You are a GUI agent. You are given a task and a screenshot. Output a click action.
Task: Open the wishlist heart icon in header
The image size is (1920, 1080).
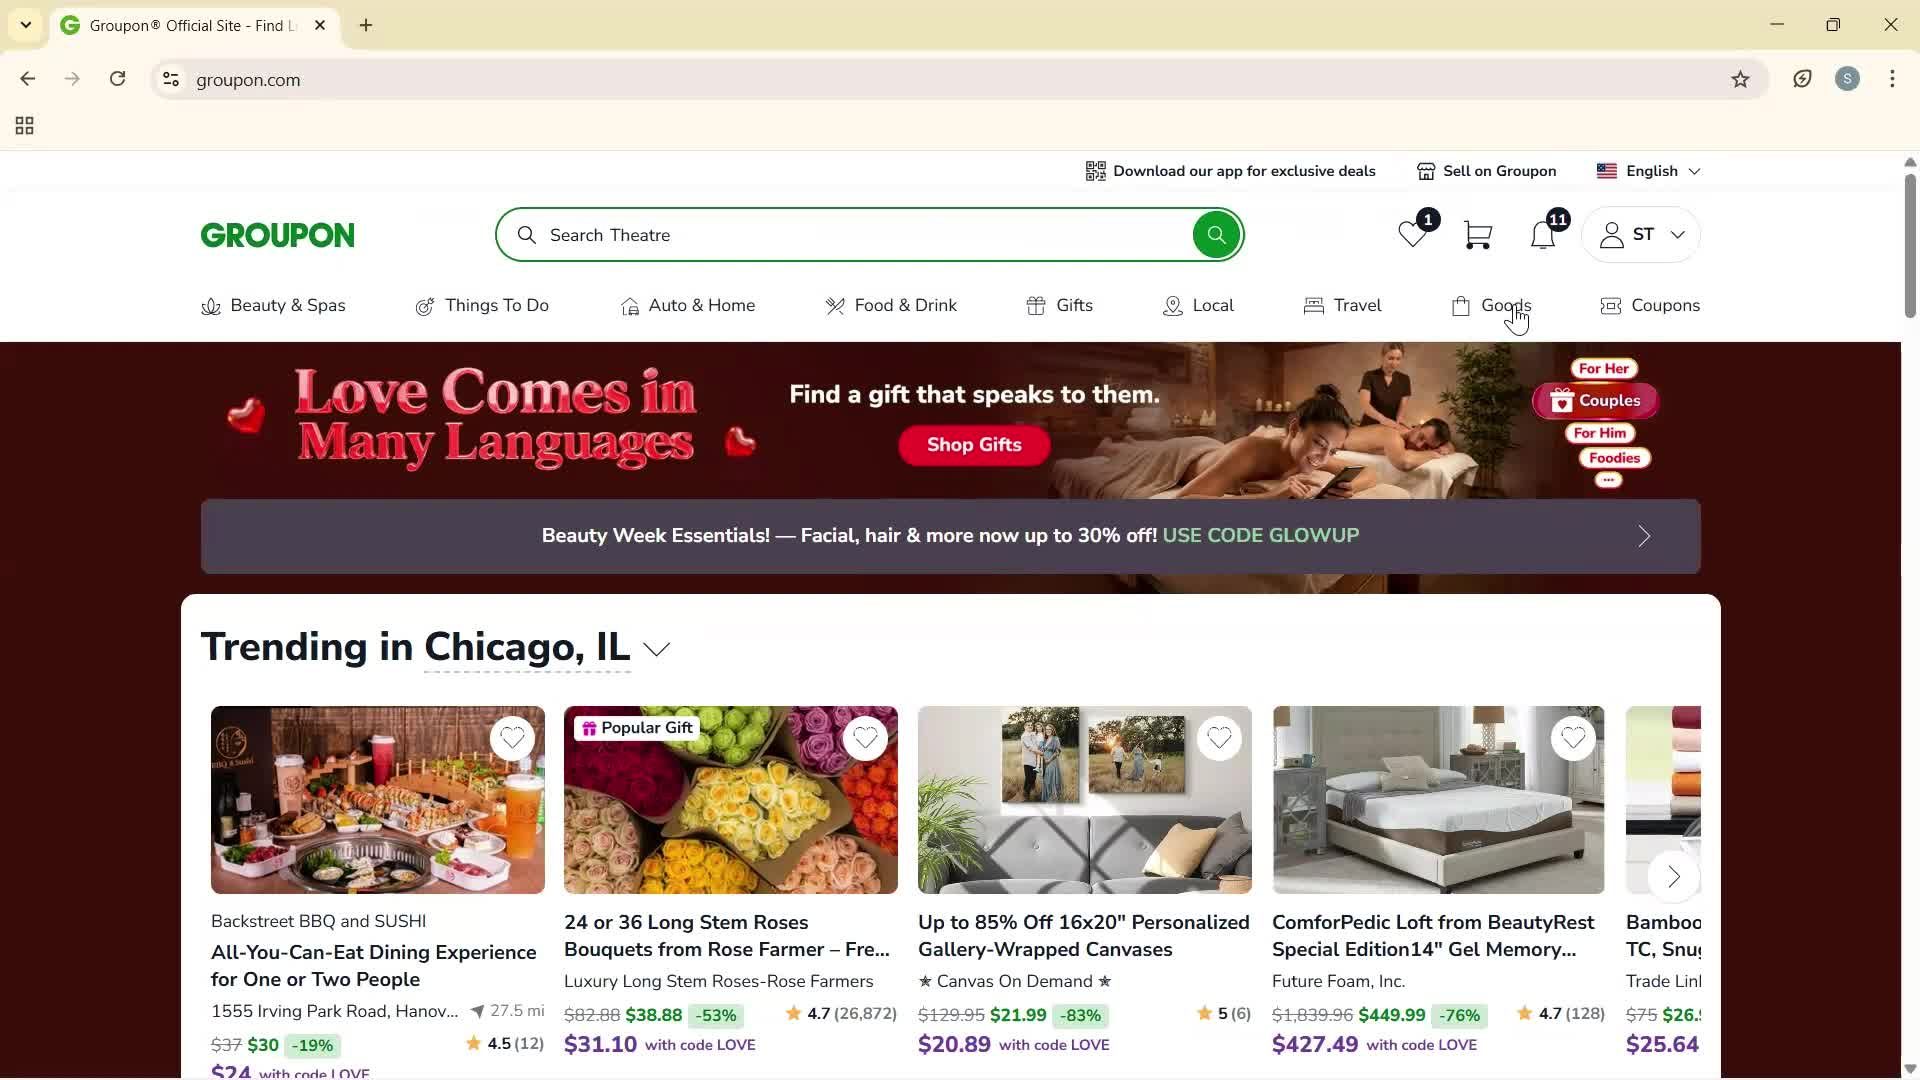[1413, 235]
